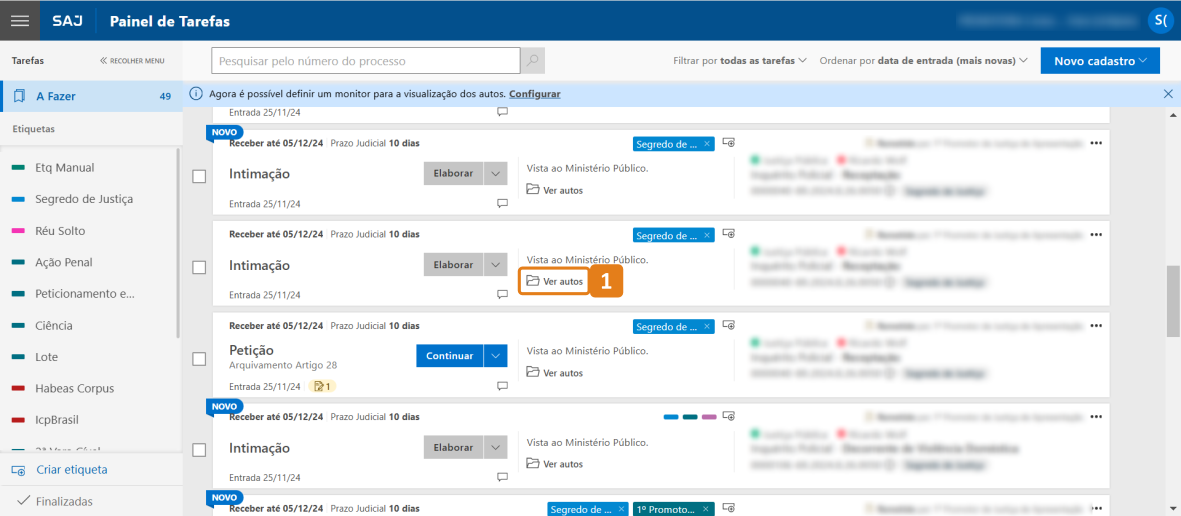Viewport: 1181px width, 516px height.
Task: Open comment icon on first Intimação task
Action: [x=502, y=203]
